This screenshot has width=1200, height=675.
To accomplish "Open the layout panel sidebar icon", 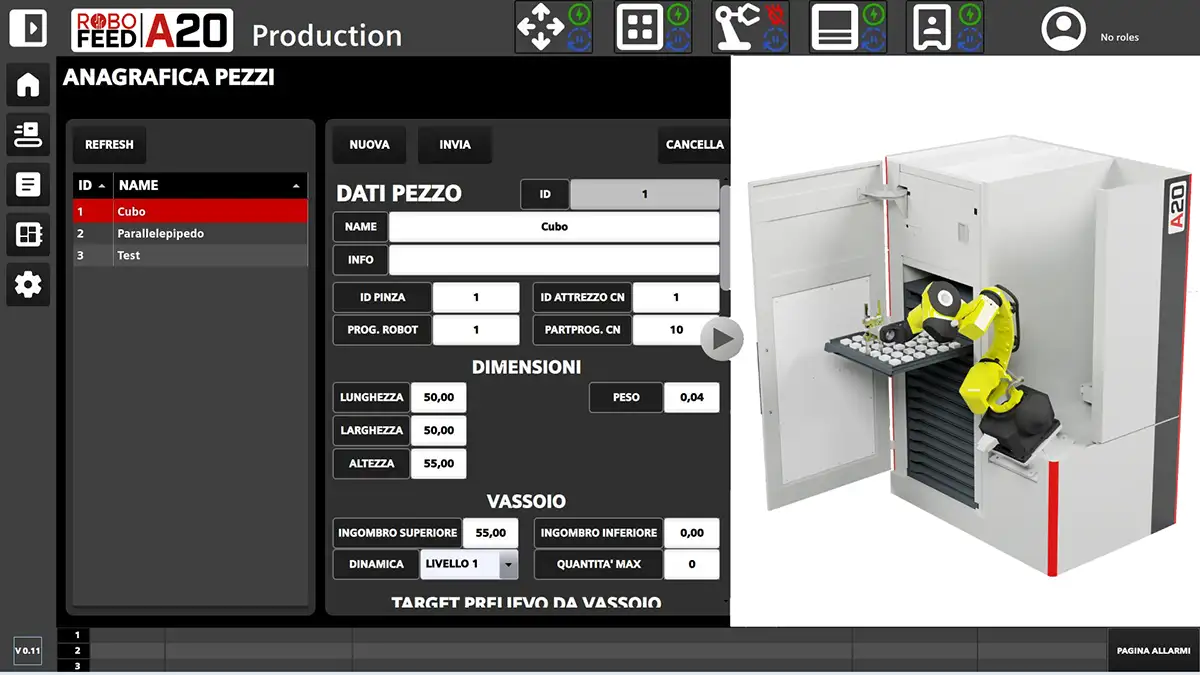I will point(28,235).
